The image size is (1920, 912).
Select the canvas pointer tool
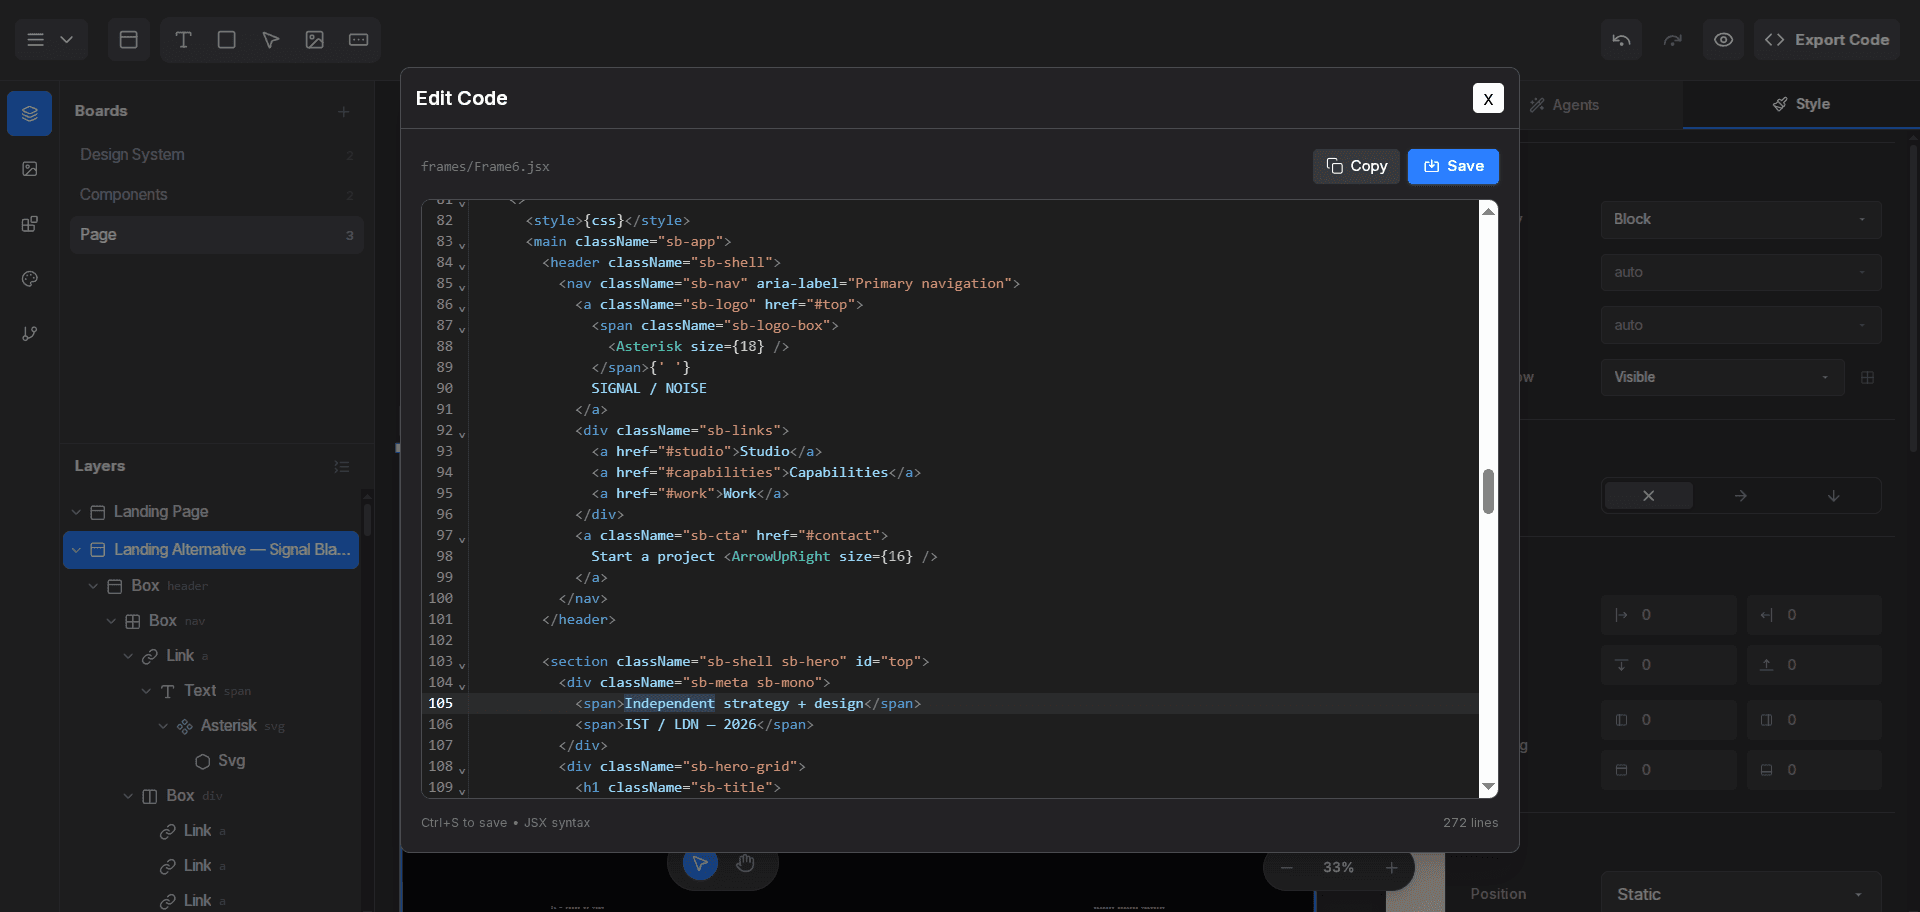click(700, 863)
